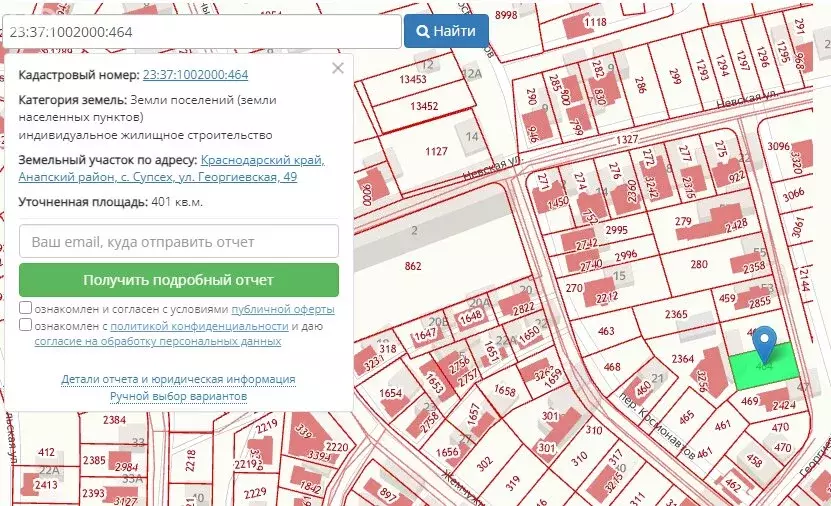Select parcel 13452 on the map
Screen dimensions: 831x506
click(x=424, y=106)
